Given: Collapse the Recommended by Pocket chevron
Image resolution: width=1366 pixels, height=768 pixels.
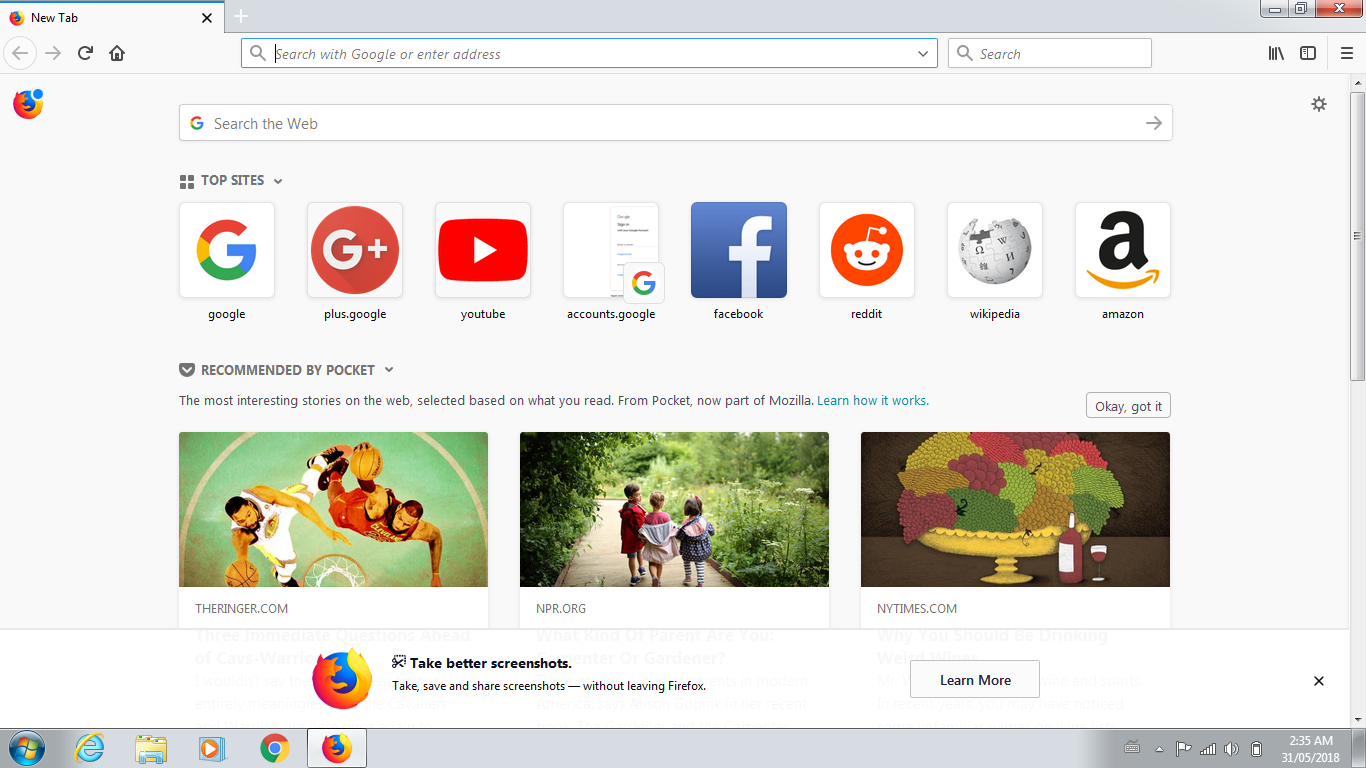Looking at the screenshot, I should (x=389, y=370).
